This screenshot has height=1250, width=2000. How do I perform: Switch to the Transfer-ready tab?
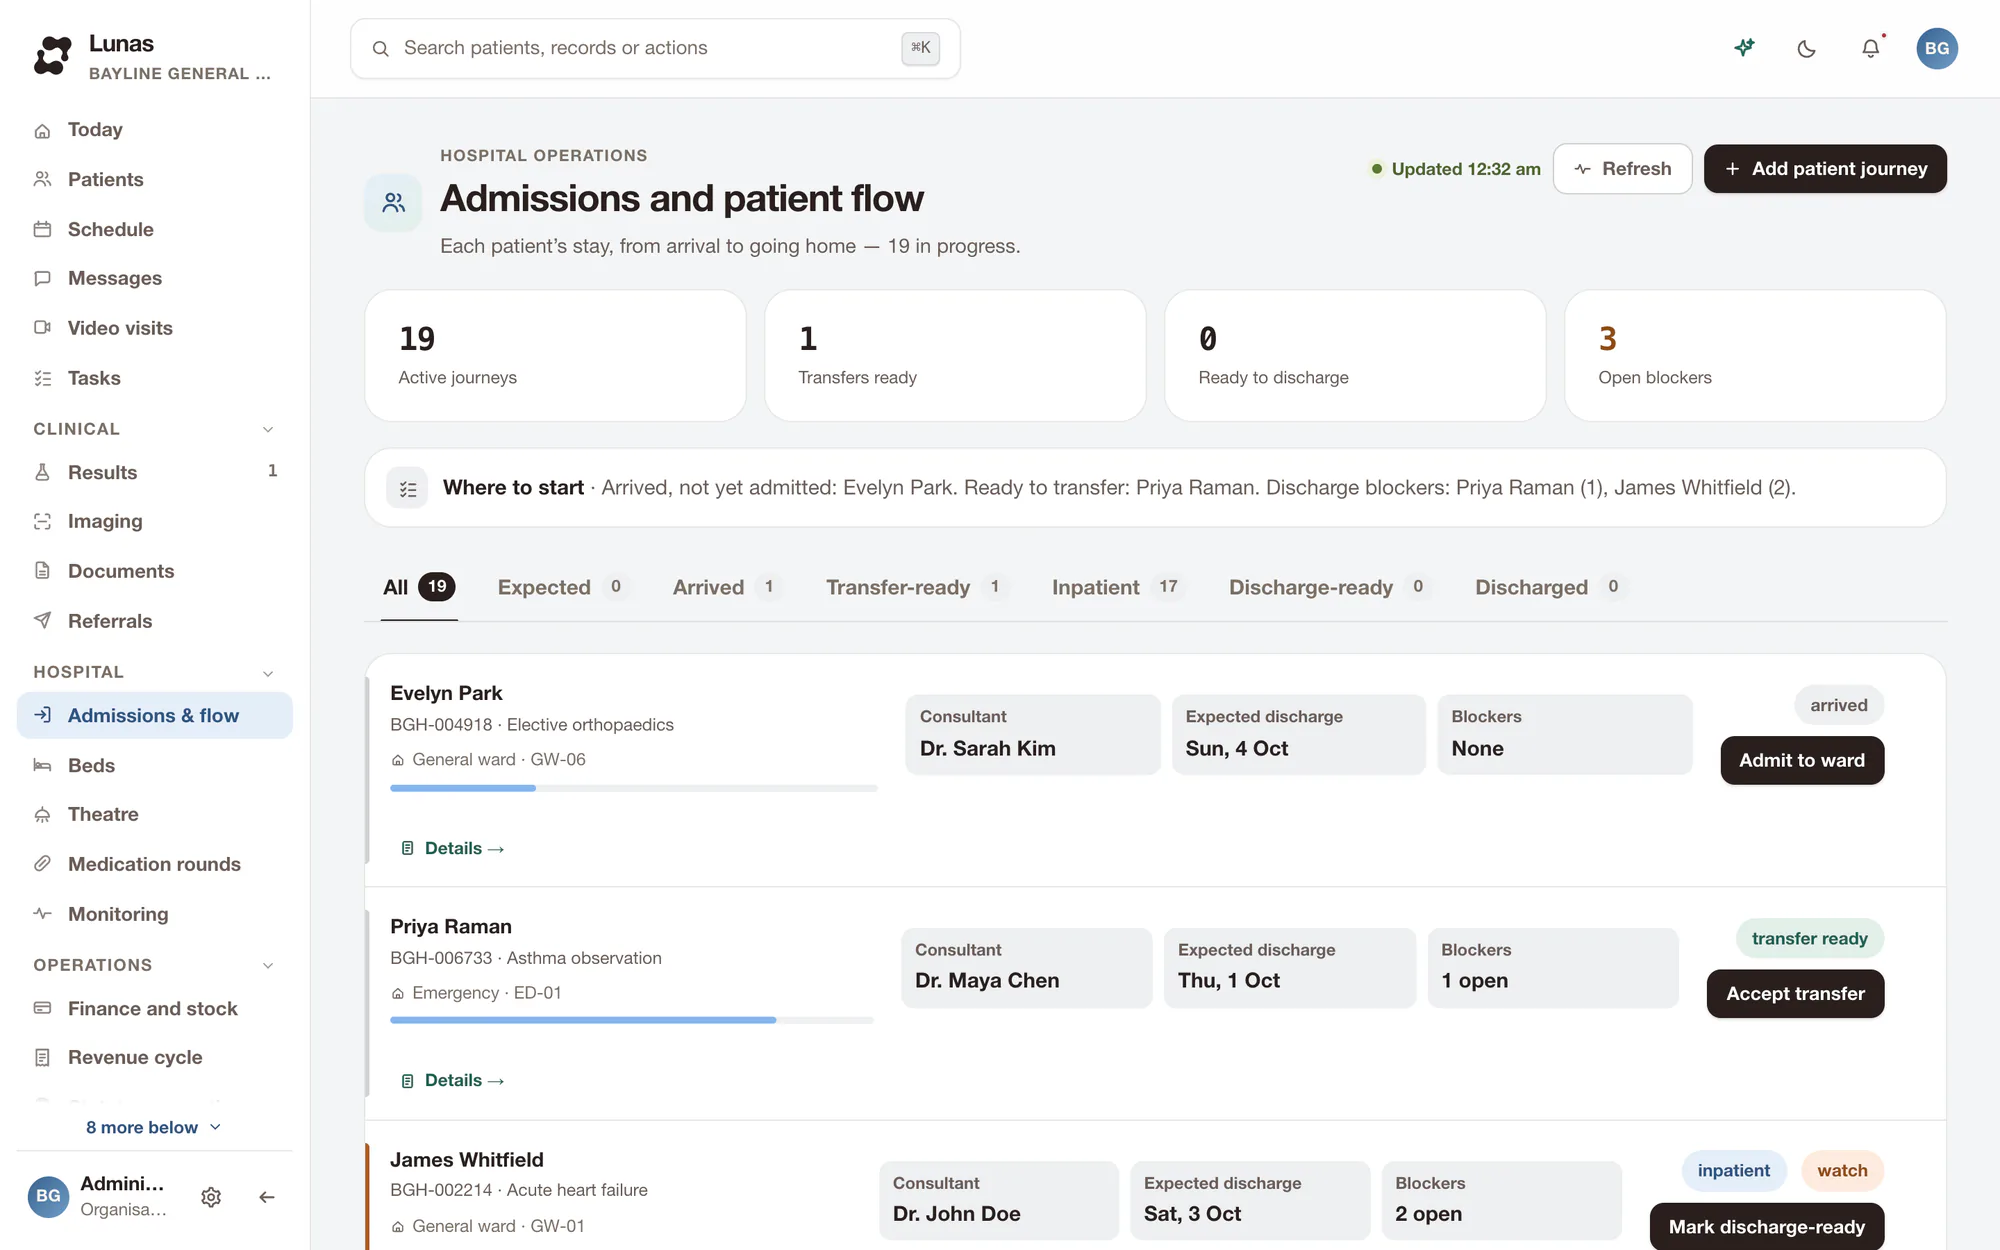[916, 587]
